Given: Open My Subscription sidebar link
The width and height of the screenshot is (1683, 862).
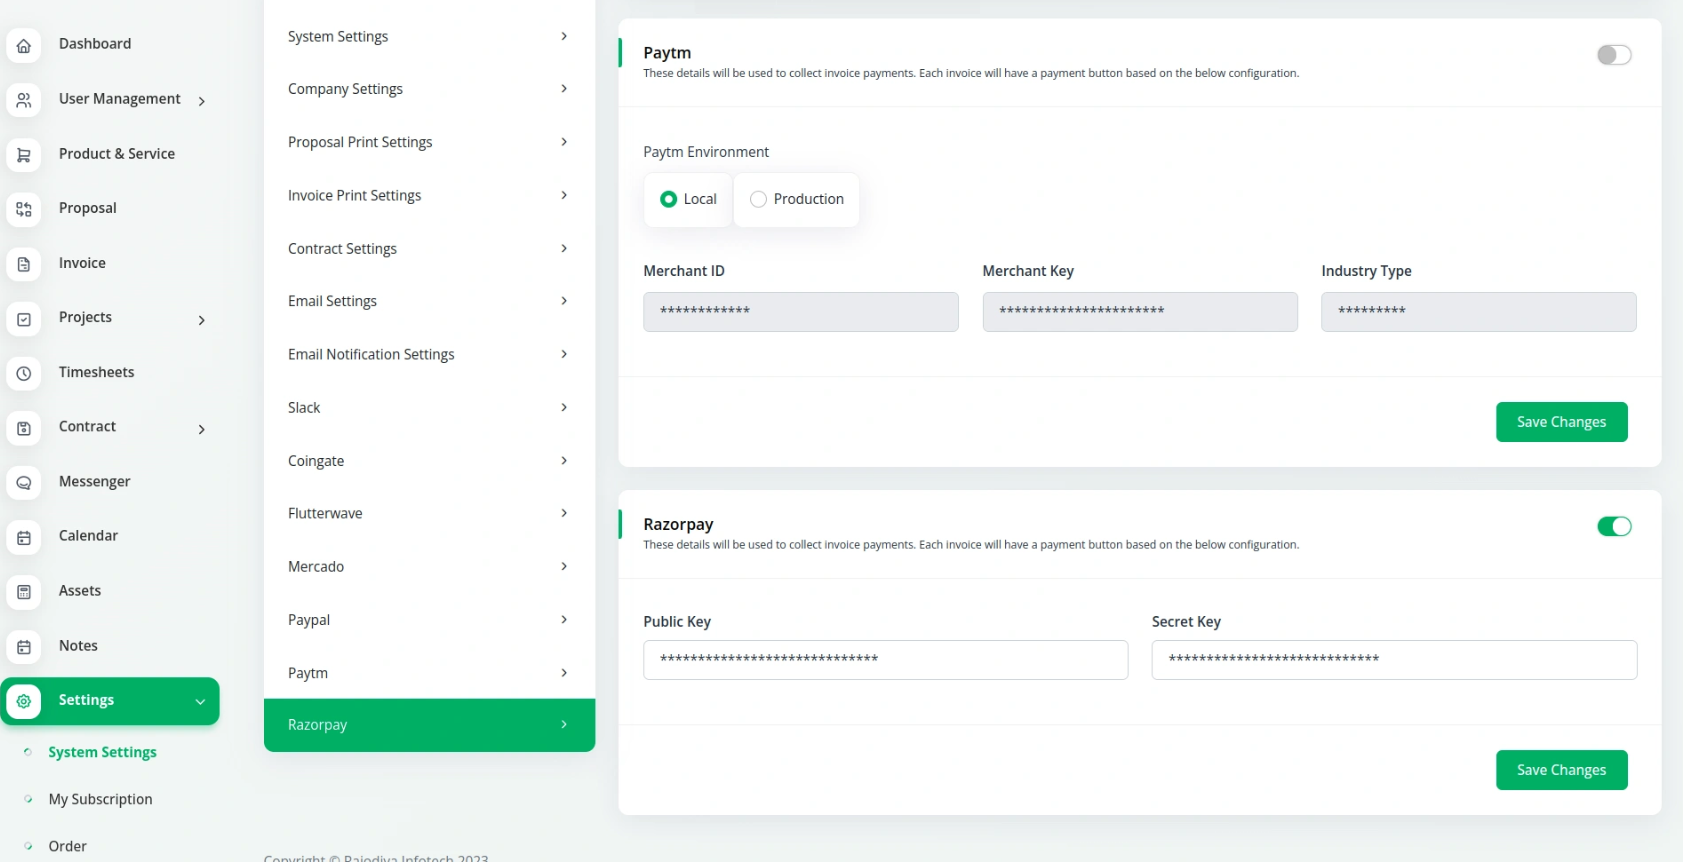Looking at the screenshot, I should [100, 799].
